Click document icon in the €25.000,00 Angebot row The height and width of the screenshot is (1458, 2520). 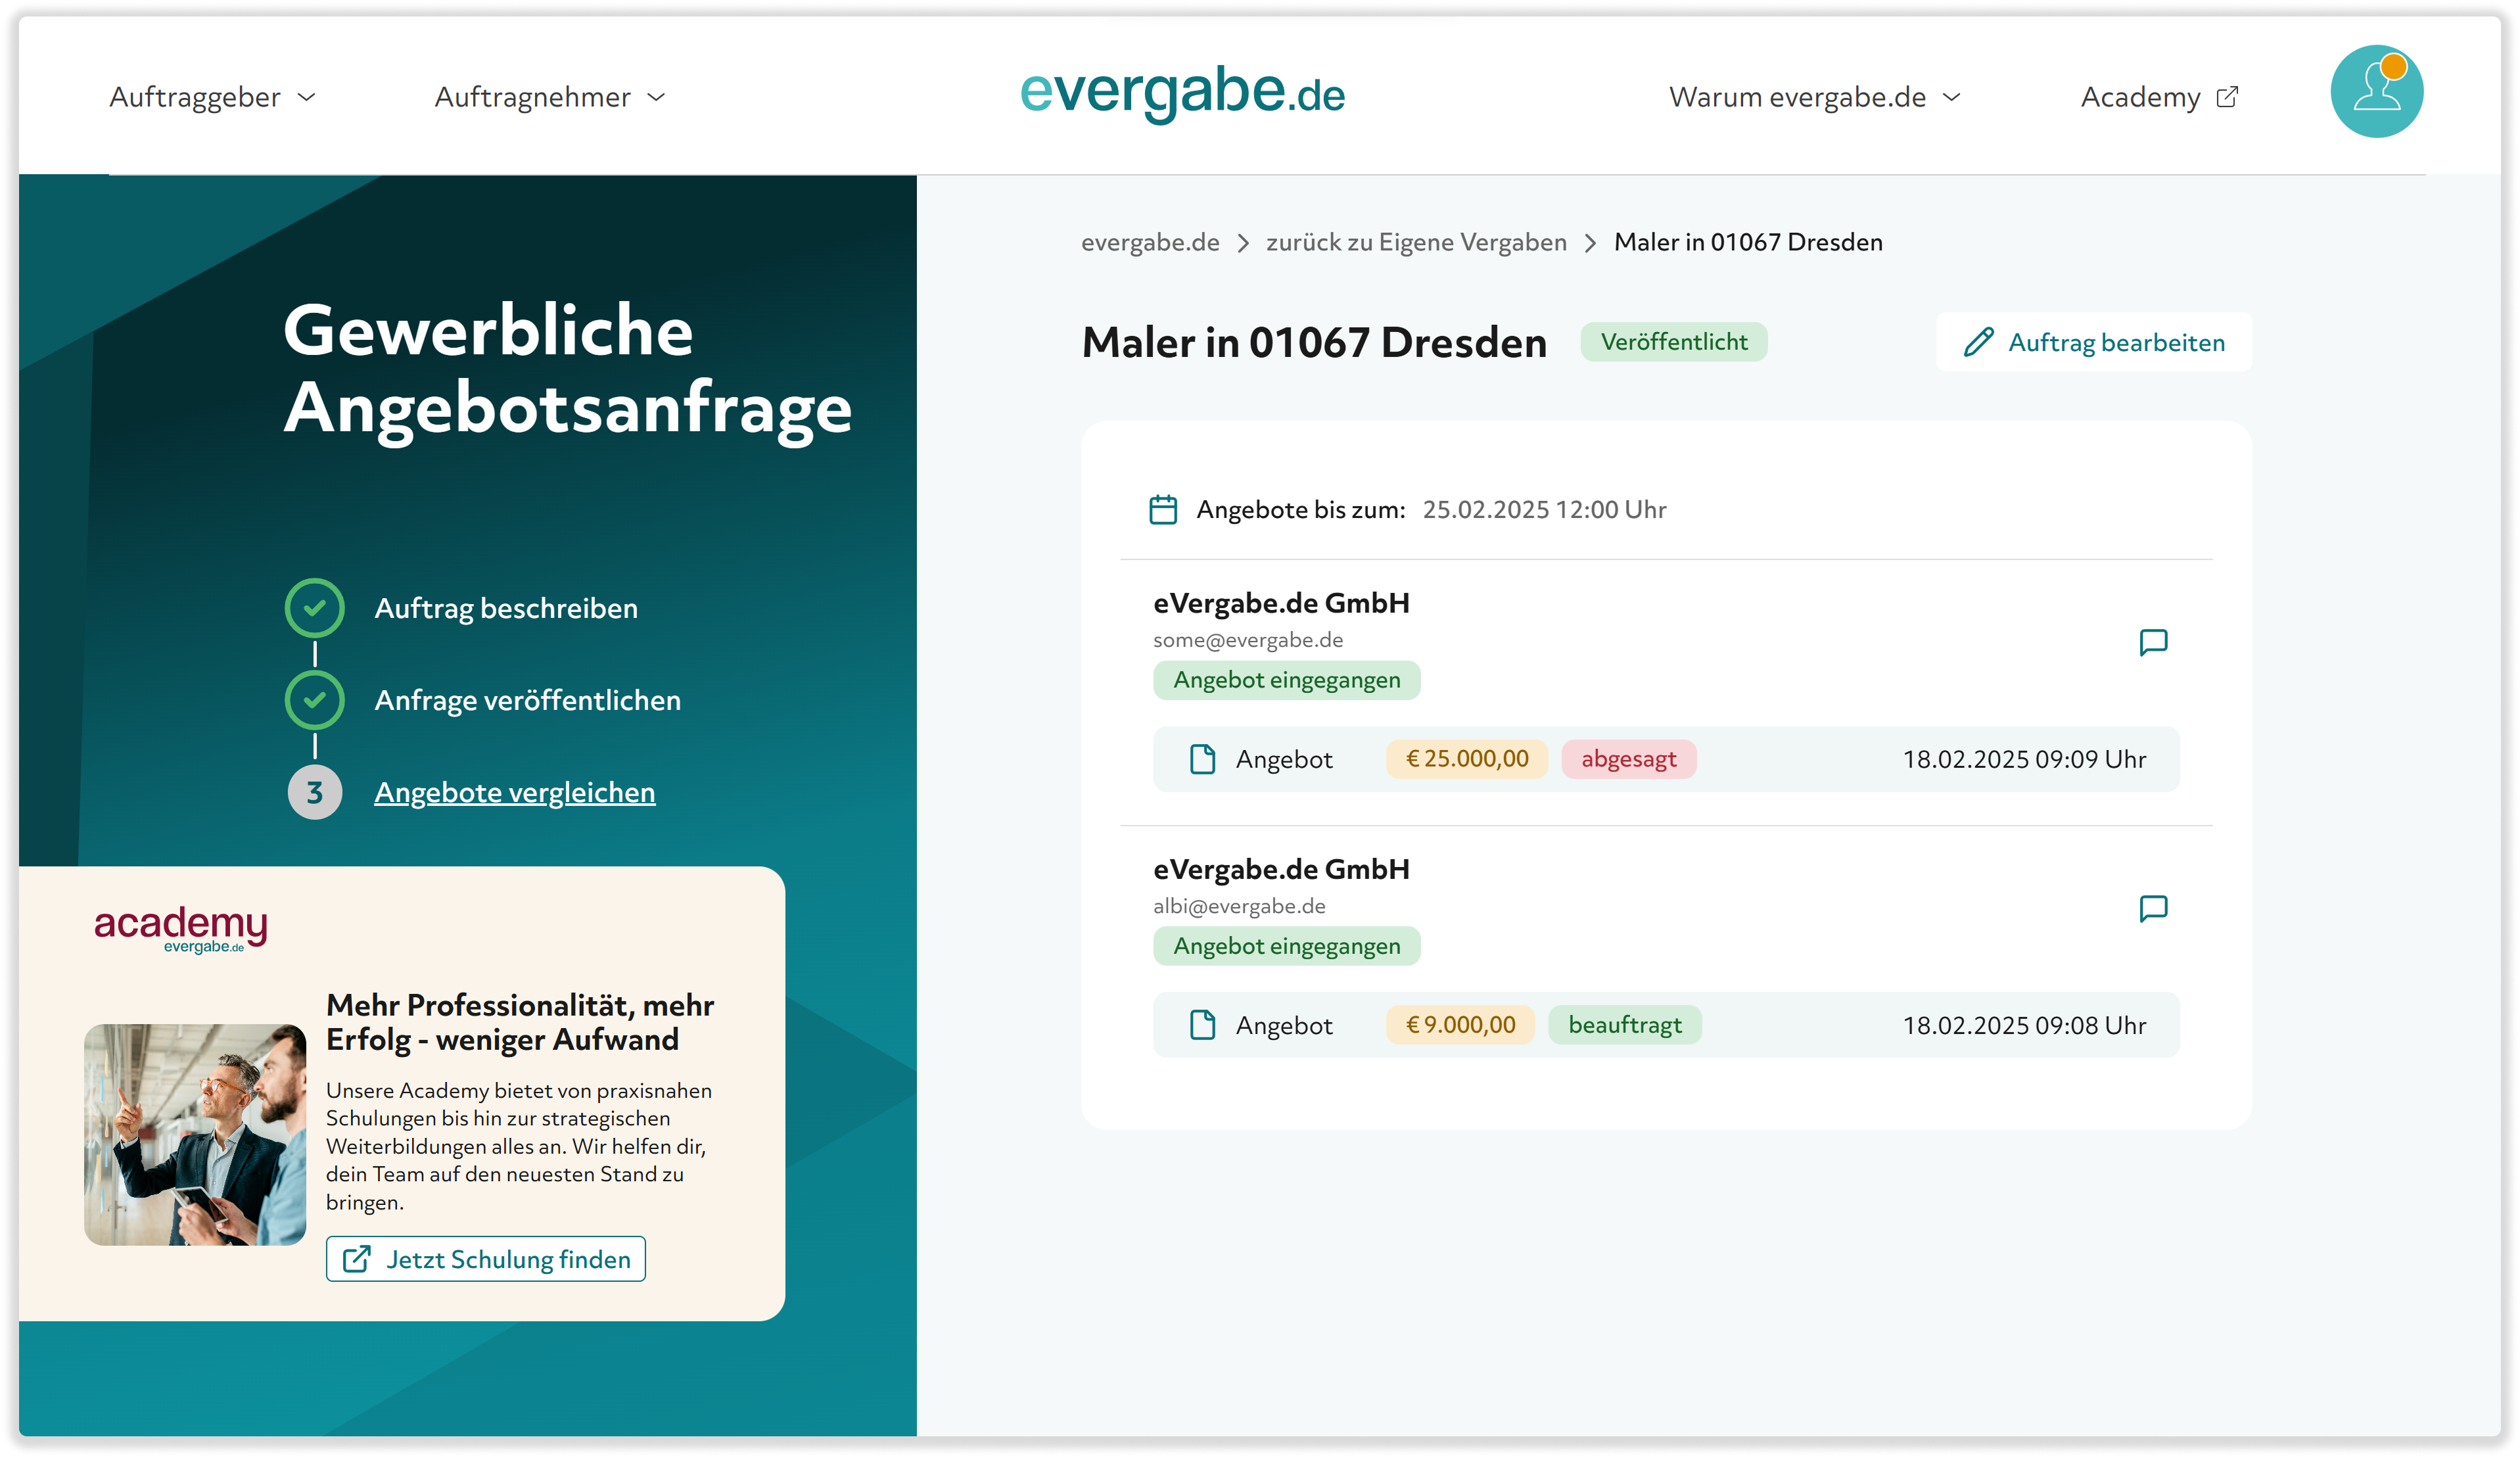pos(1203,759)
